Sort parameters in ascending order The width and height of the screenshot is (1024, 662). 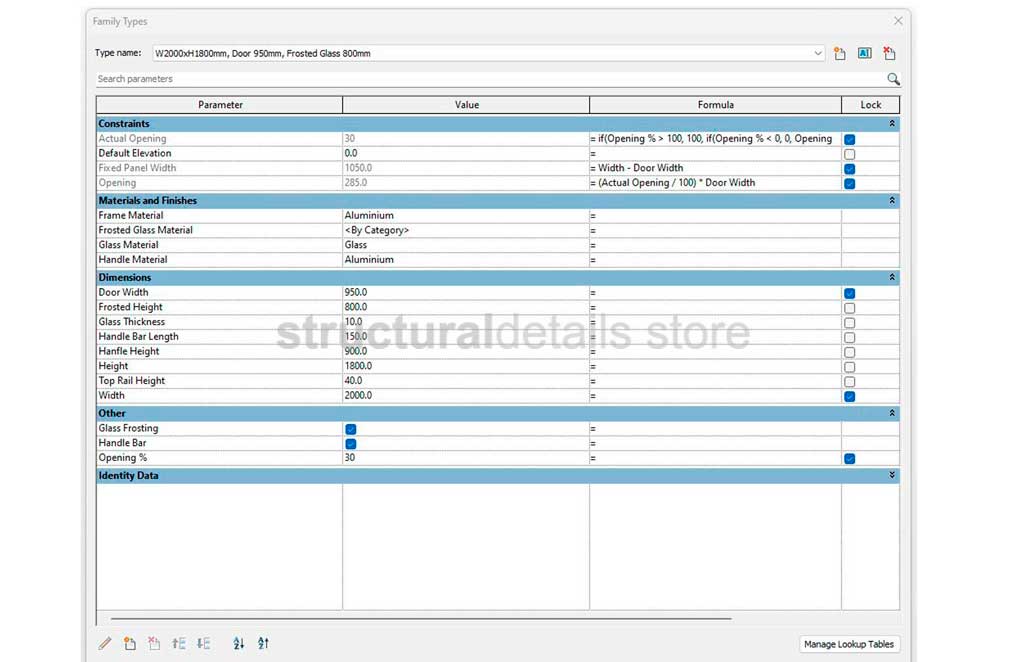coord(239,644)
